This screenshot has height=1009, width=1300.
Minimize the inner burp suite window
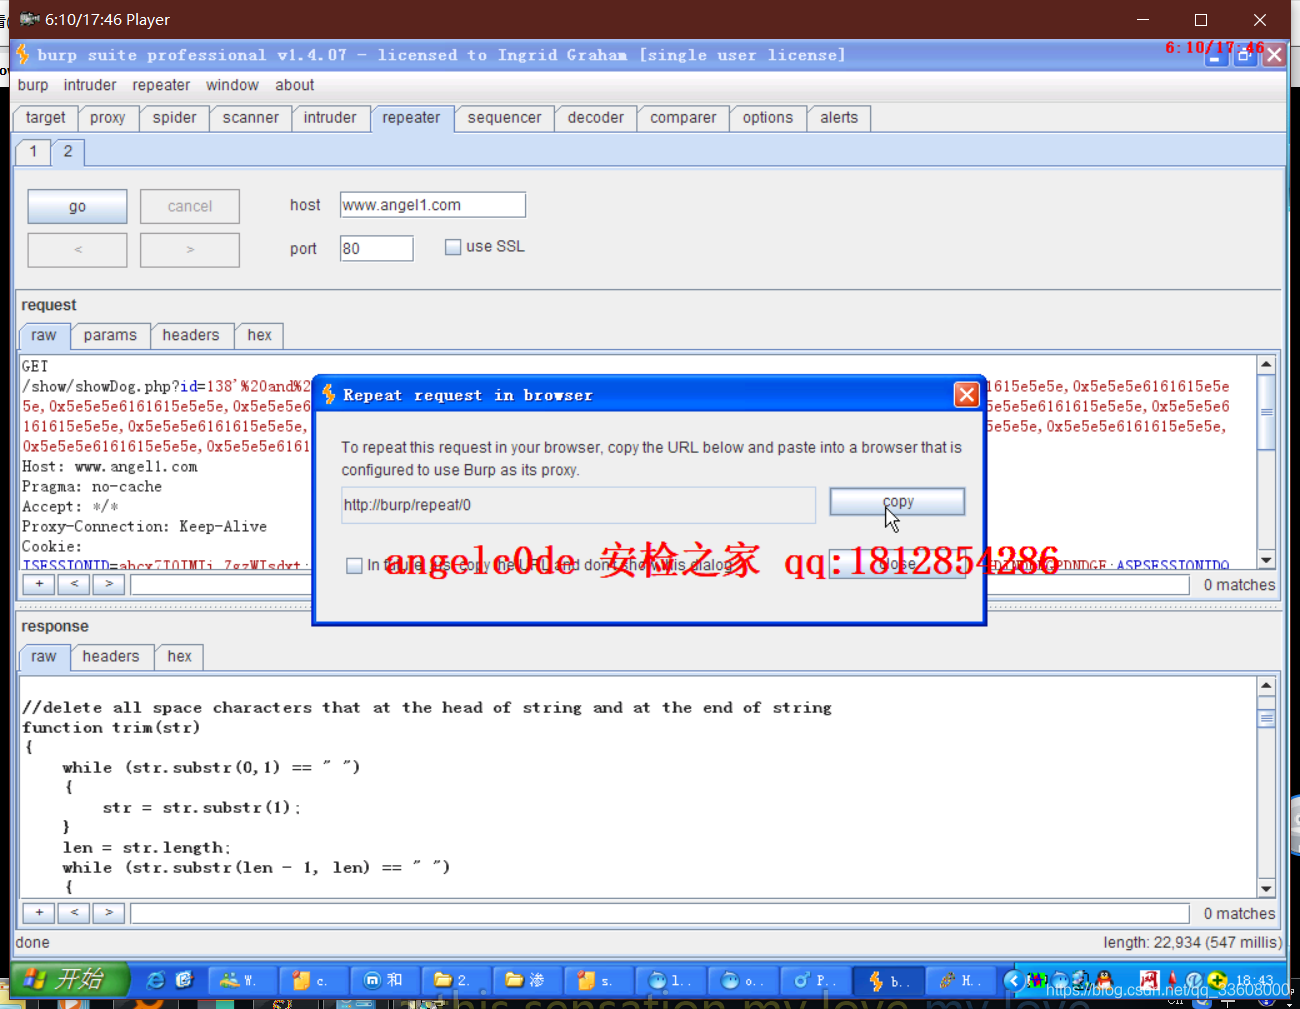[x=1214, y=57]
